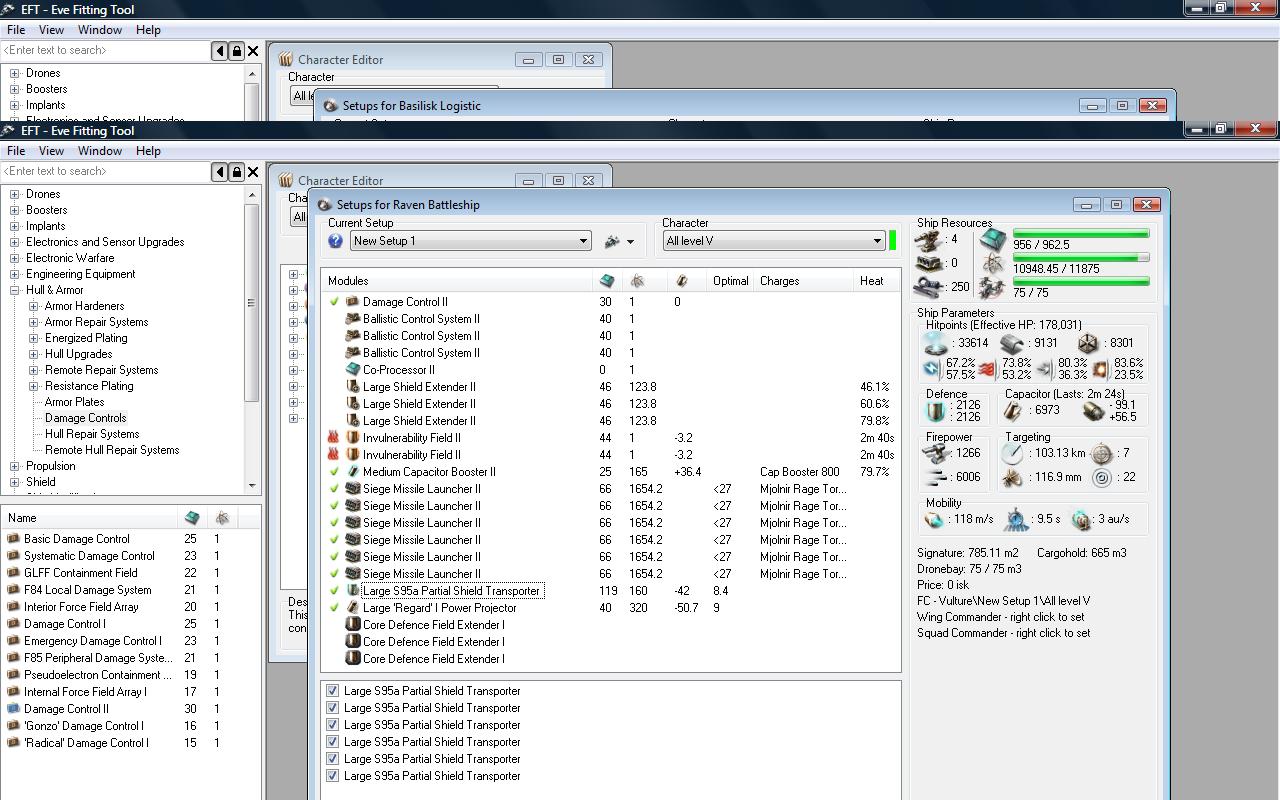Image resolution: width=1280 pixels, height=800 pixels.
Task: Click the powergrid column icon in Modules header
Action: click(x=637, y=281)
